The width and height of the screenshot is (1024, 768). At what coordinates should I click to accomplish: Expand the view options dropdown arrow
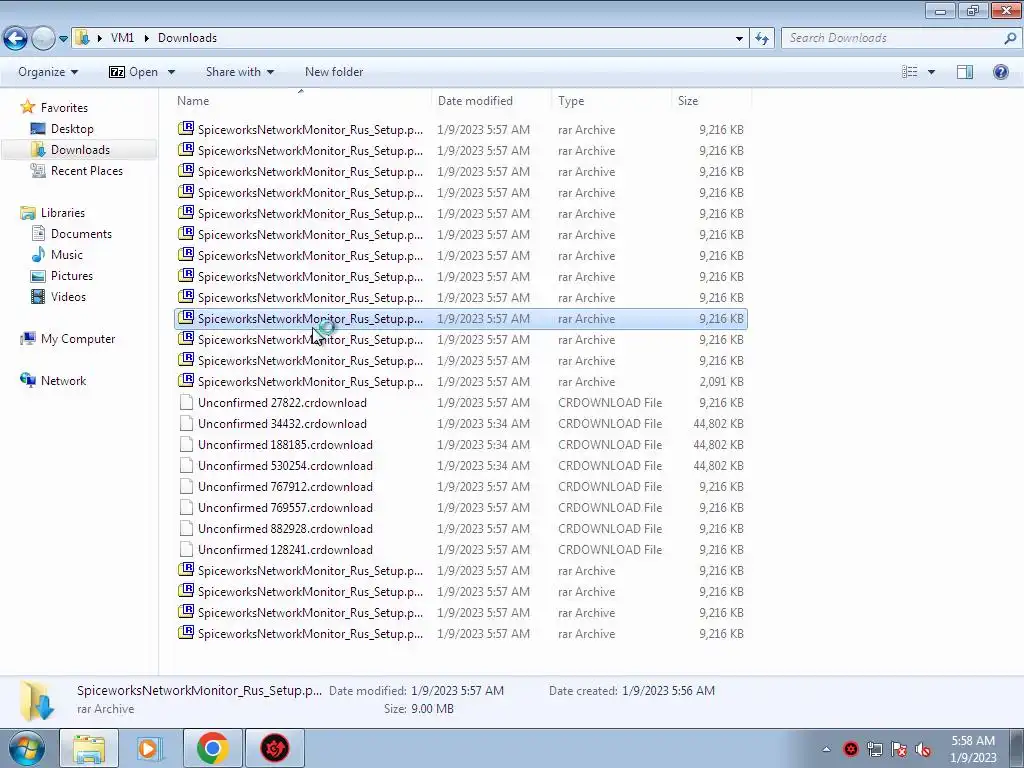[x=931, y=72]
